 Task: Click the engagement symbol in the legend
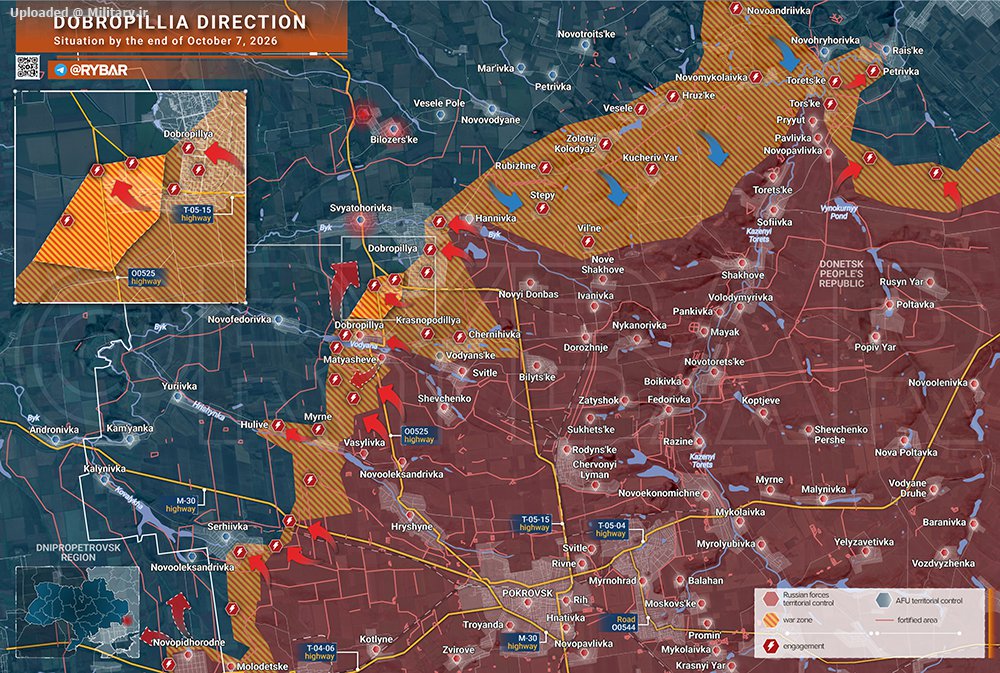770,646
